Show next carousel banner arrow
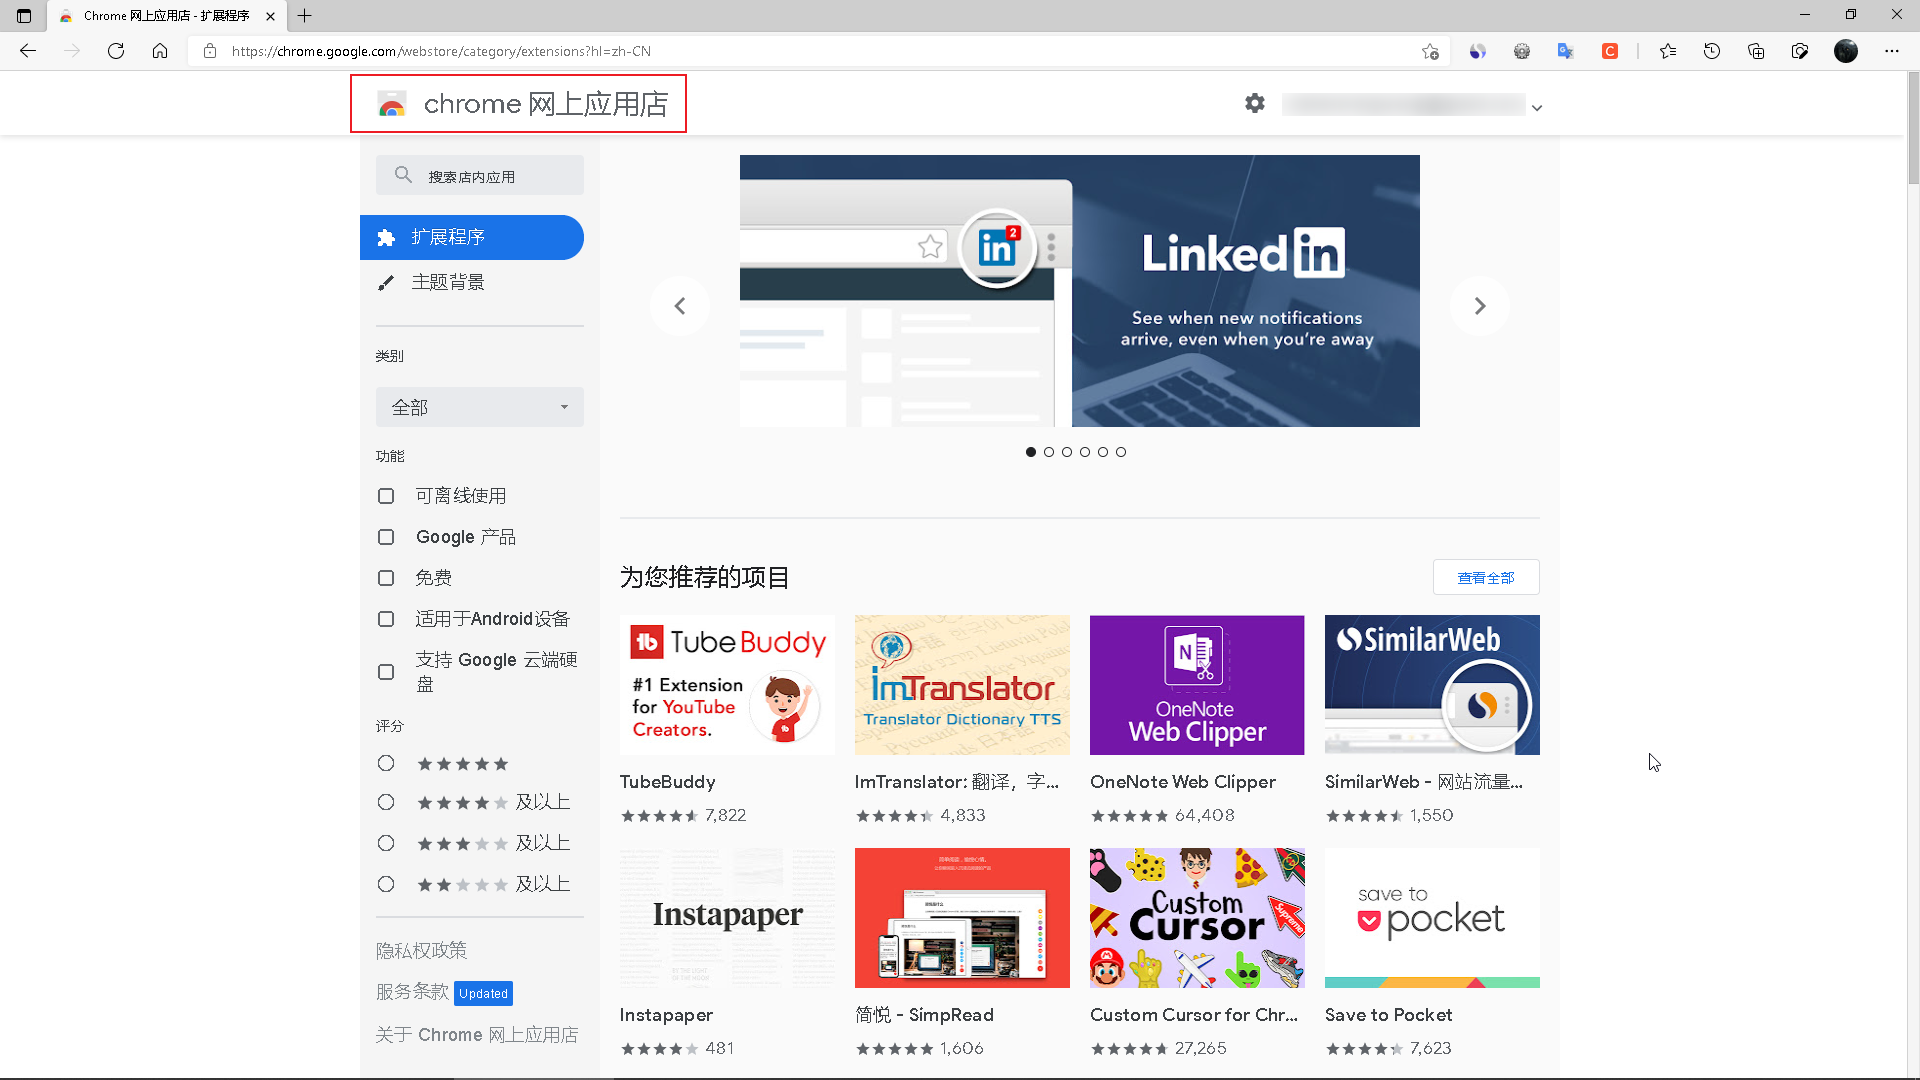 pyautogui.click(x=1479, y=306)
